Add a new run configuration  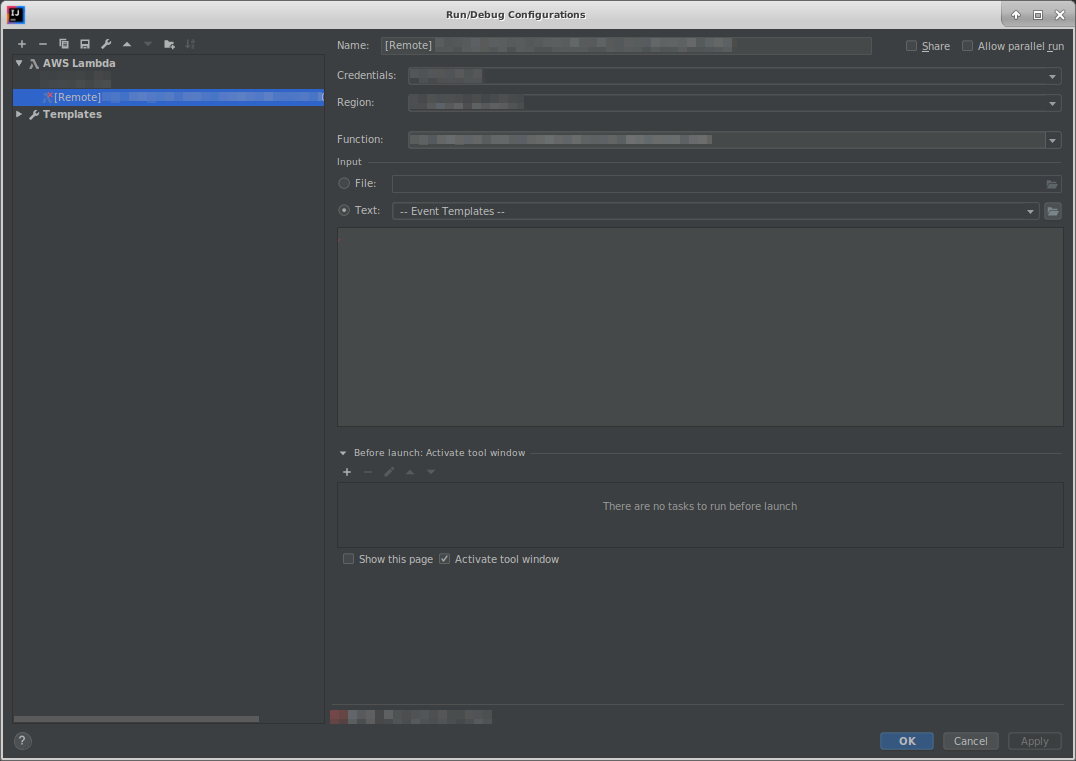[x=21, y=43]
